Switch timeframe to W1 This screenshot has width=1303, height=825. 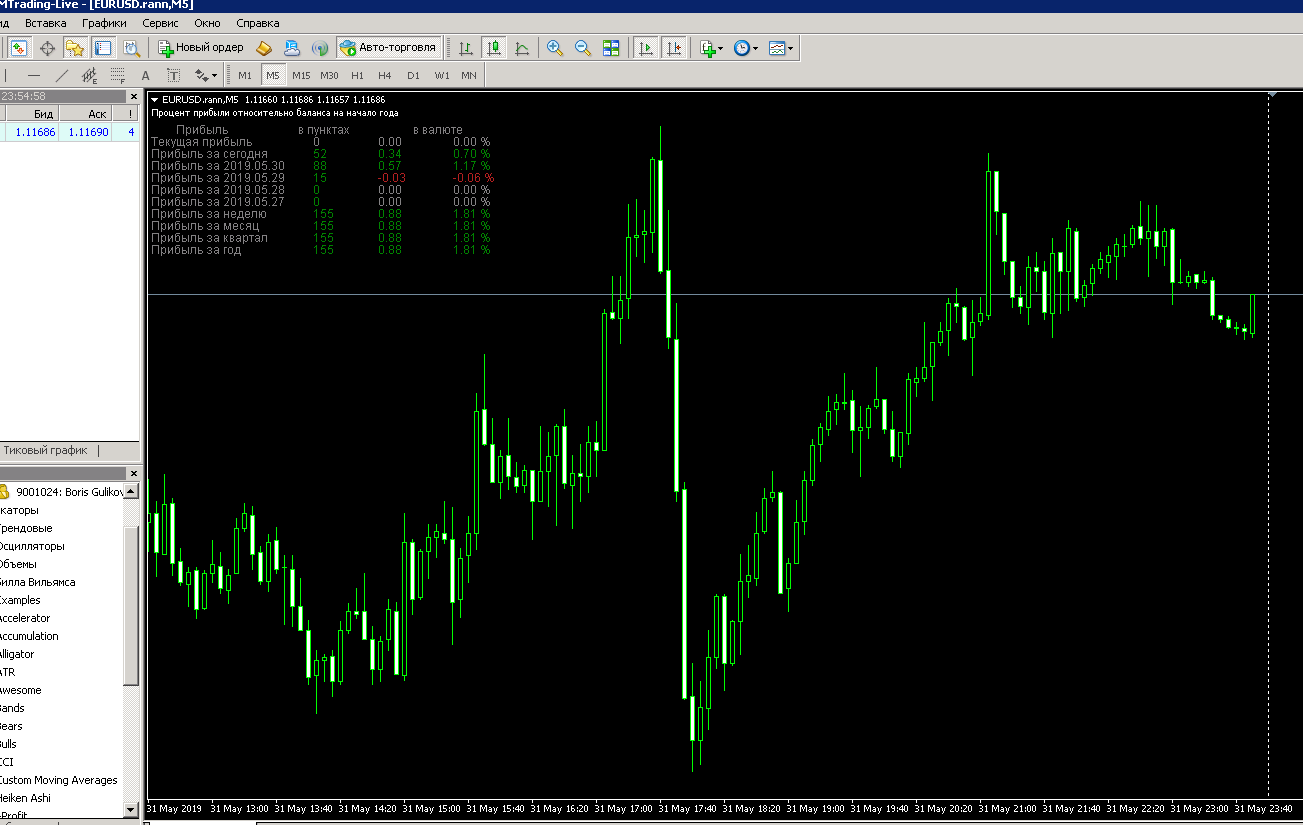[441, 75]
